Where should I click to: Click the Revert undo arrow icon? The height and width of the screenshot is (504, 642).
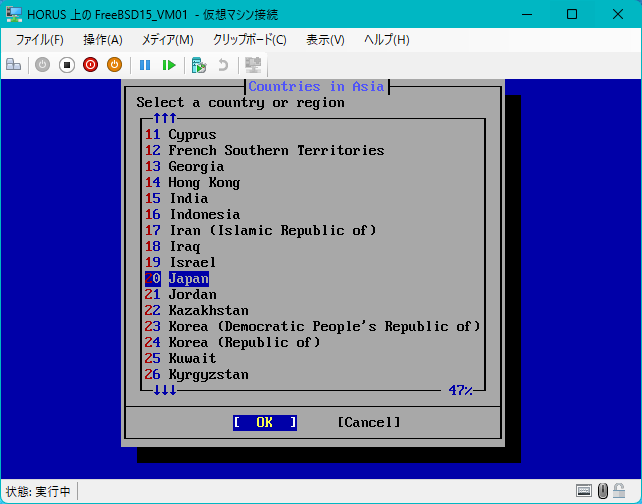(223, 65)
